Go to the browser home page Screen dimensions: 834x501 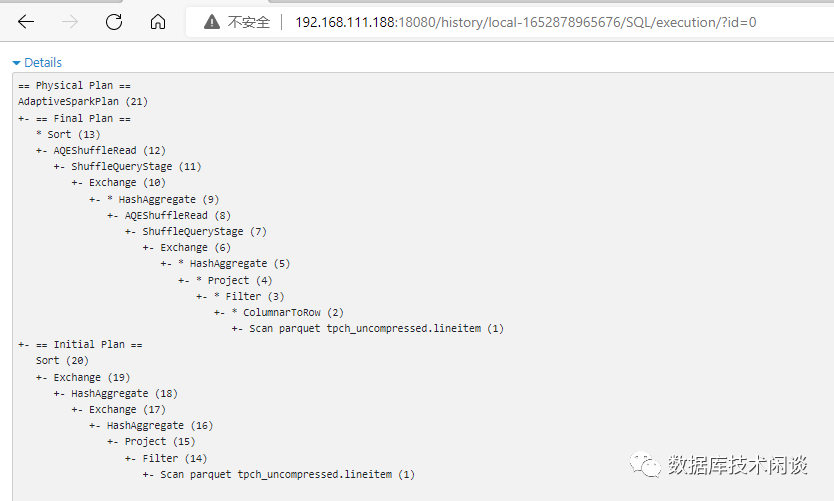click(157, 22)
